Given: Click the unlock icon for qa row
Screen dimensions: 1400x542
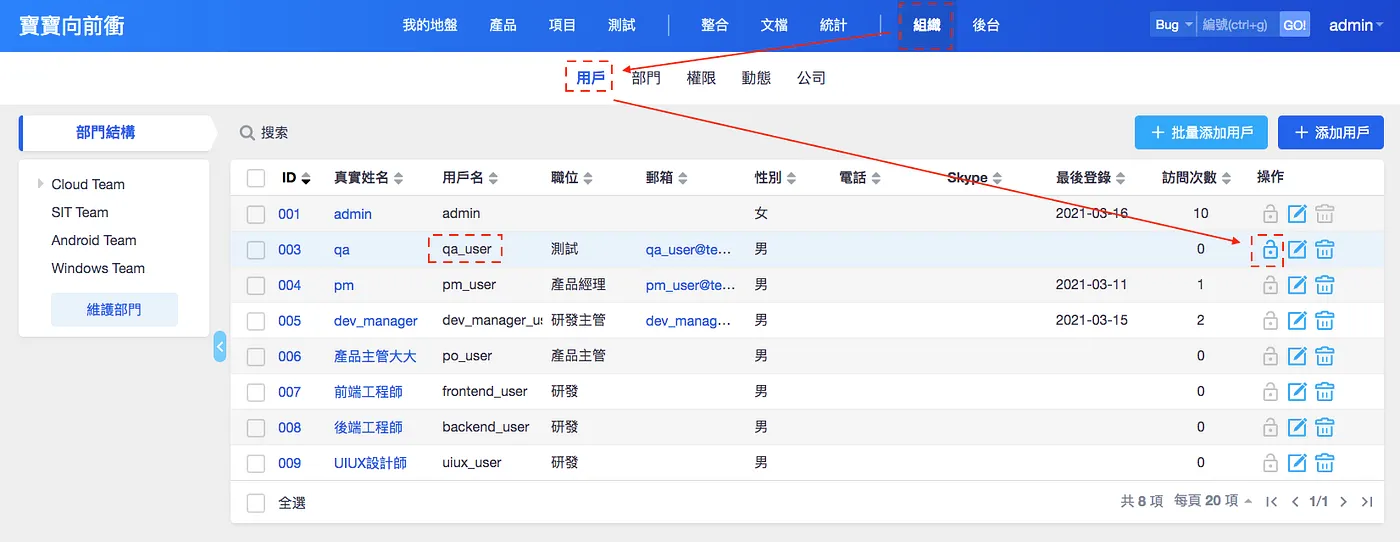Looking at the screenshot, I should click(x=1269, y=250).
